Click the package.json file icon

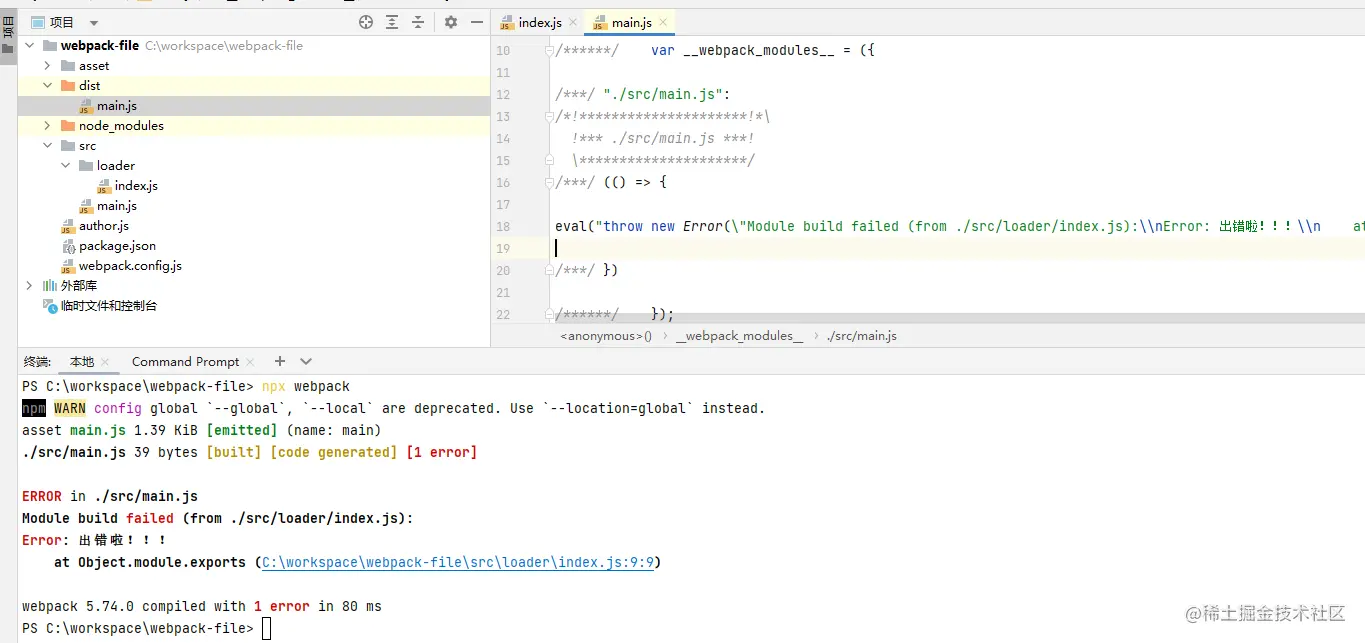(68, 246)
